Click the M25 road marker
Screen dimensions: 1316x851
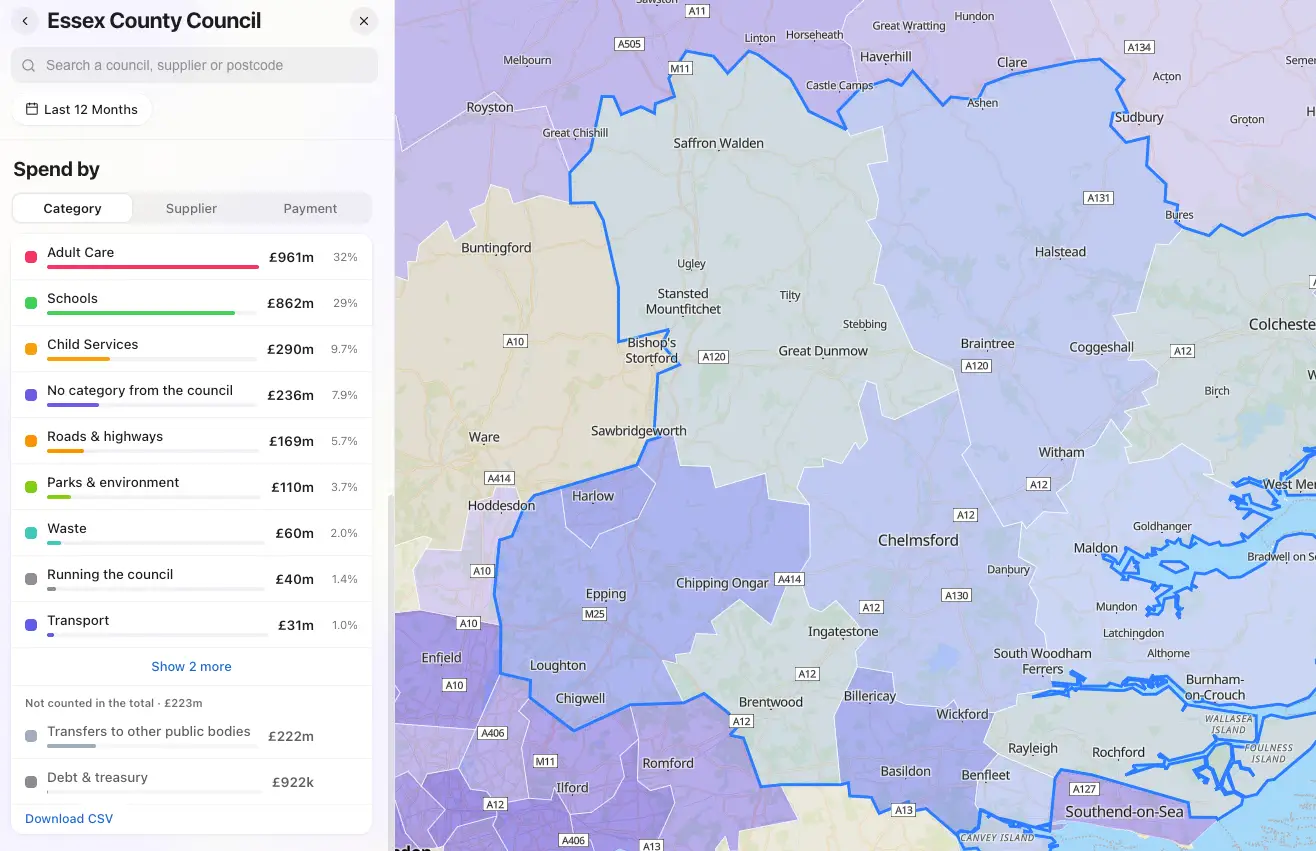tap(595, 614)
